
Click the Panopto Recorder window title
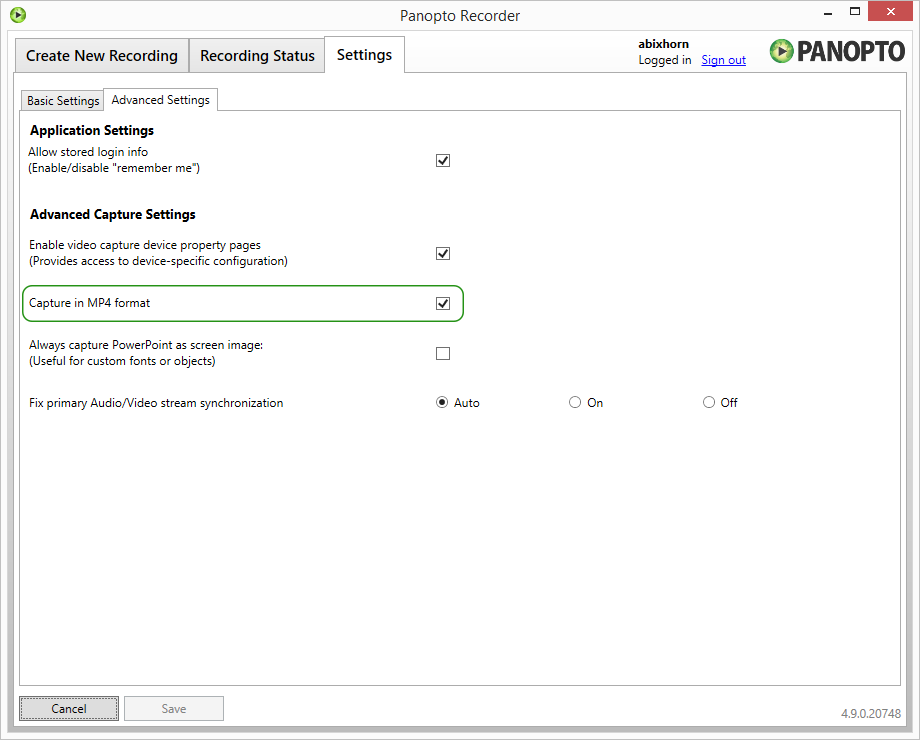460,16
